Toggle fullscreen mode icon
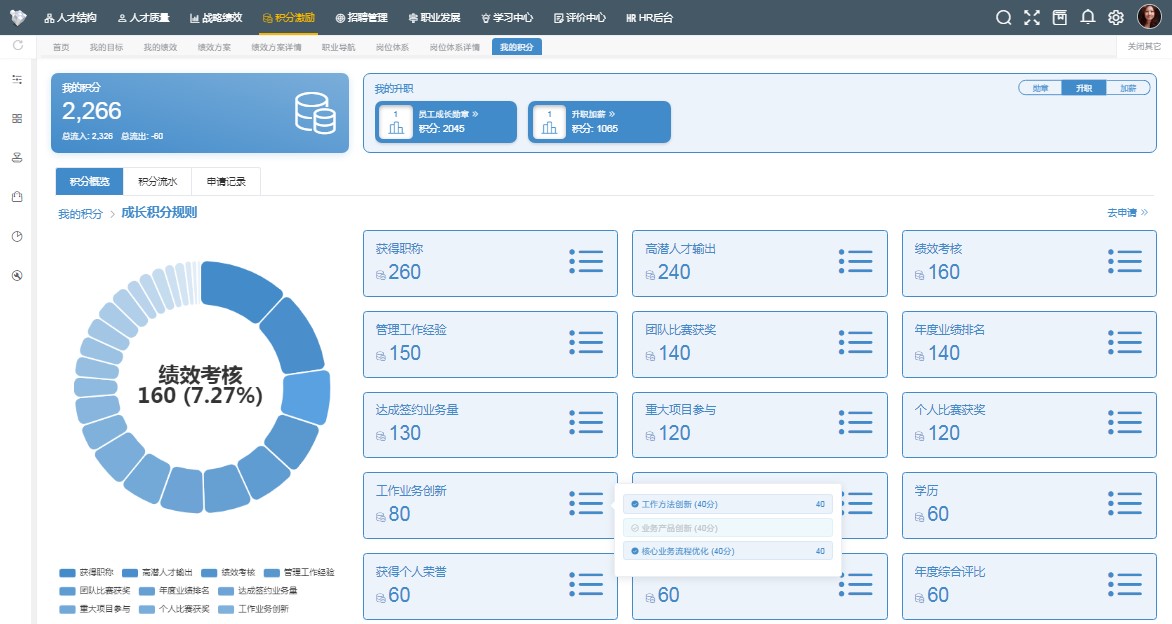 tap(1032, 17)
